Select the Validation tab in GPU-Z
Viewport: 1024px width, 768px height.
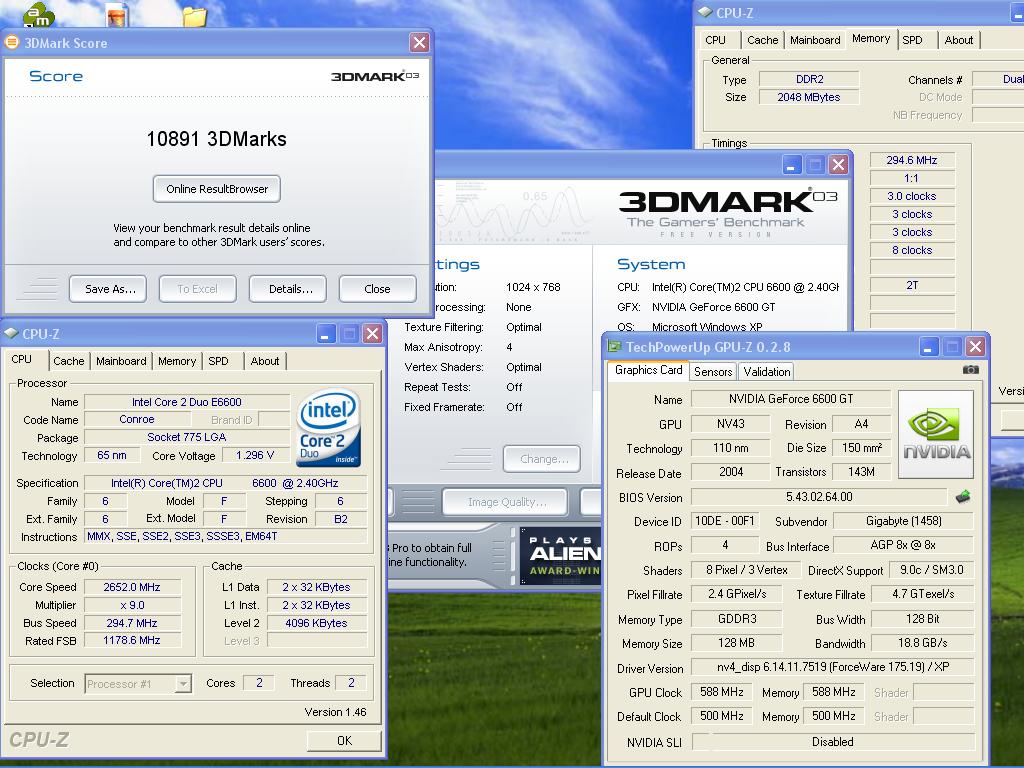(x=767, y=372)
